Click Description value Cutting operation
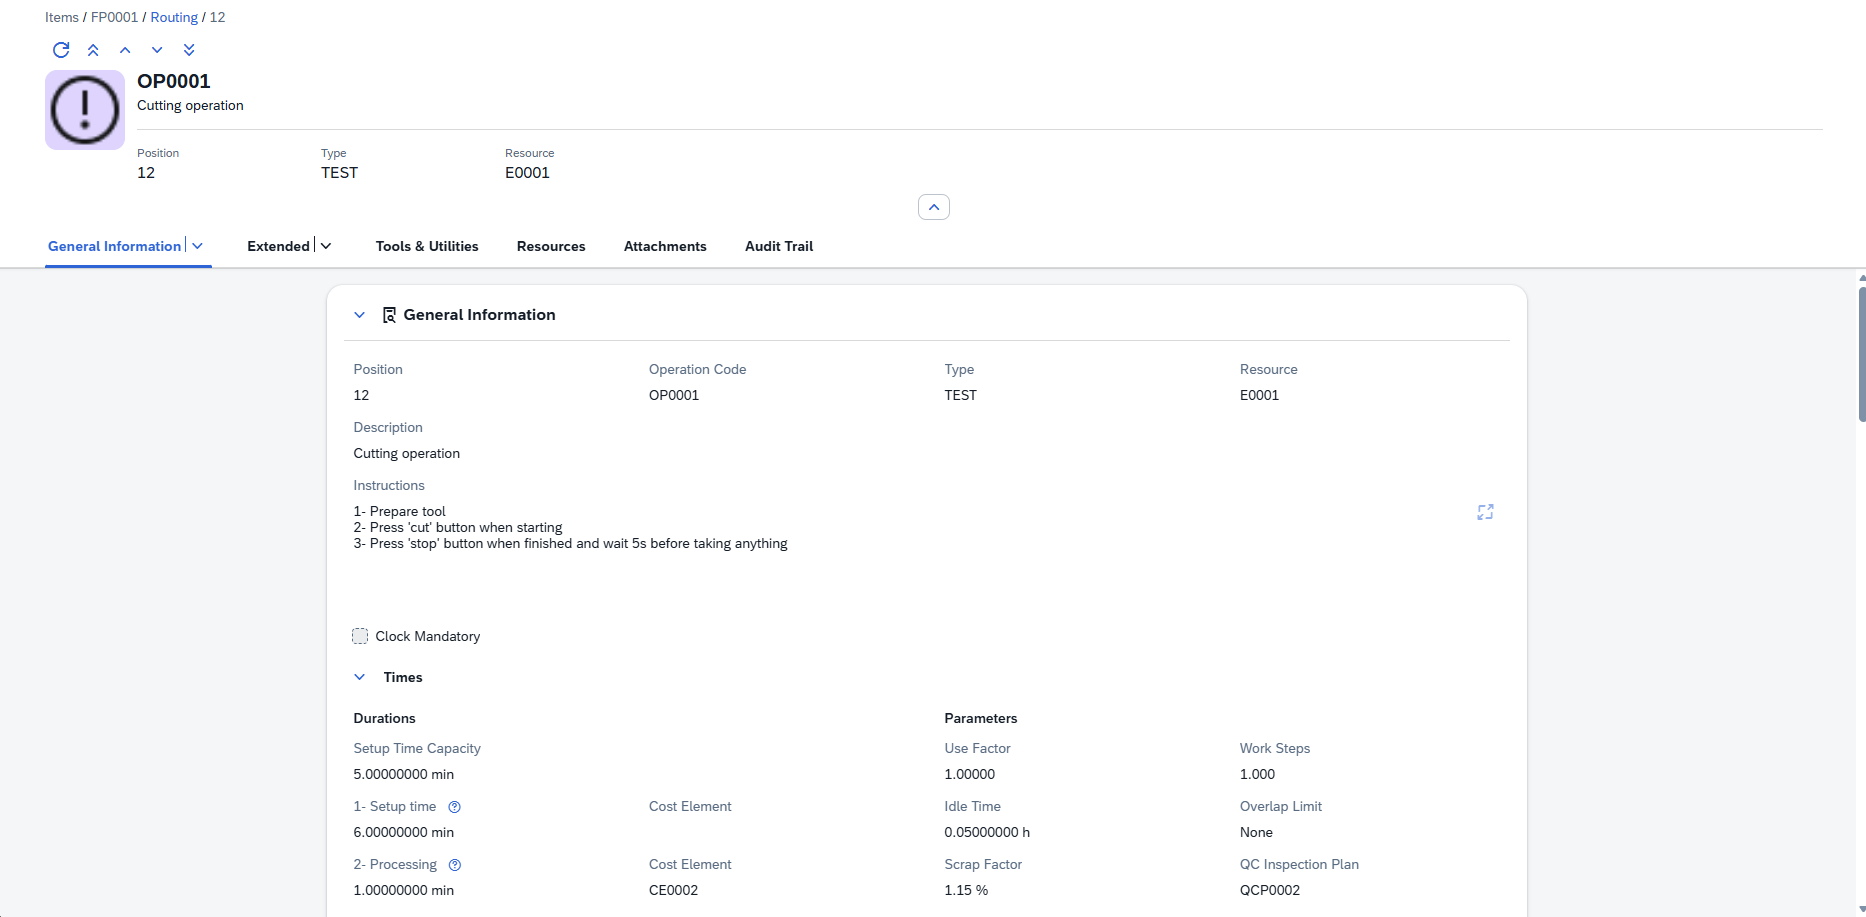Screen dimensions: 1866x917 pos(406,453)
